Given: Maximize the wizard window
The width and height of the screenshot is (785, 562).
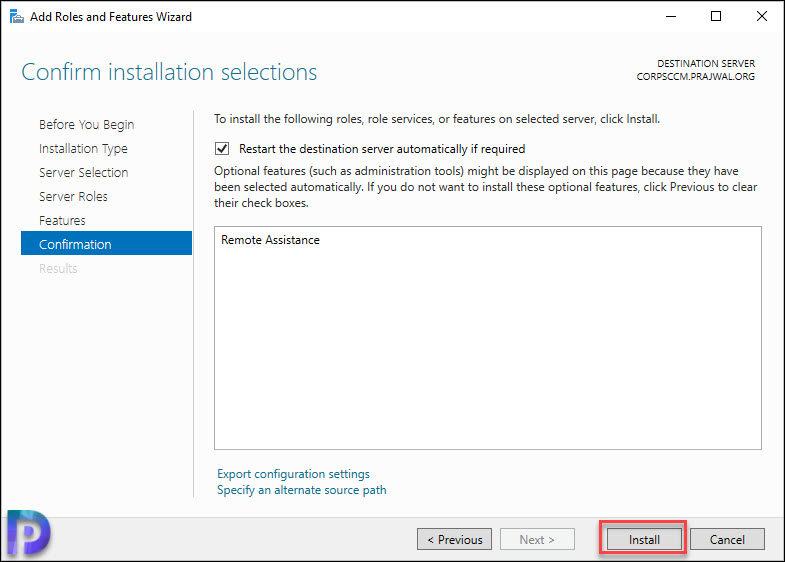Looking at the screenshot, I should pyautogui.click(x=716, y=17).
